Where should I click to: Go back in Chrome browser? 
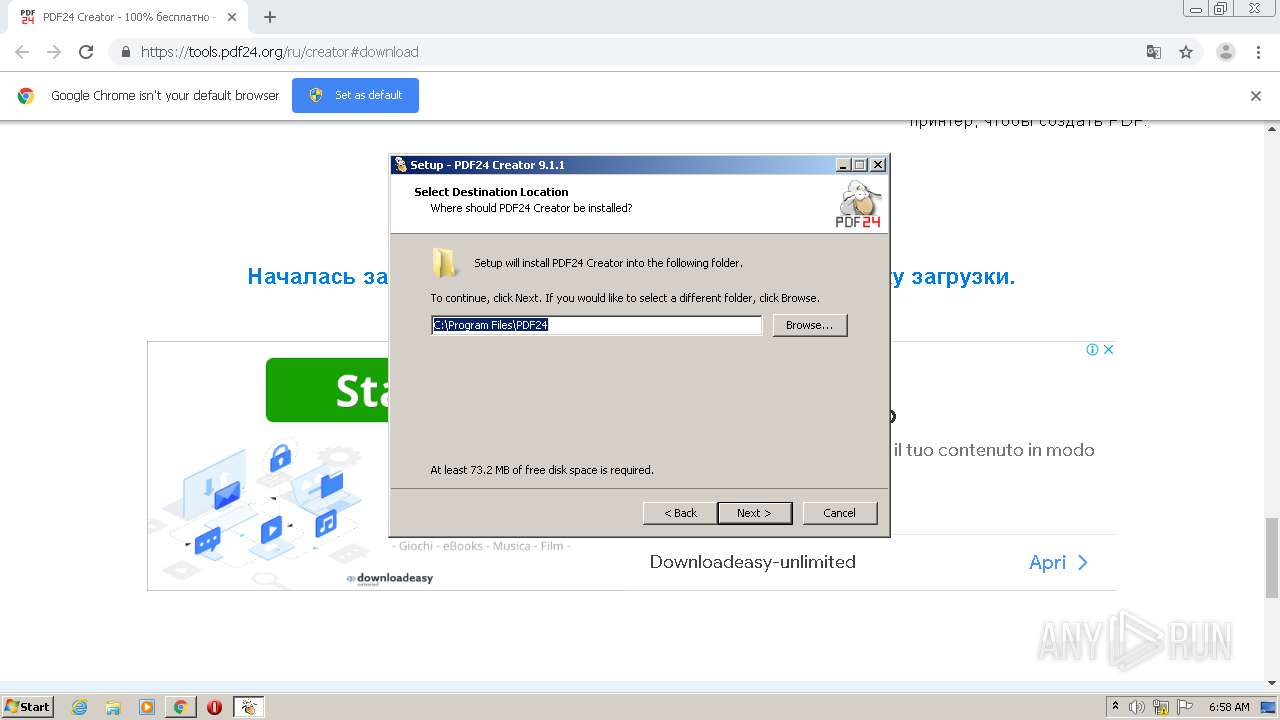[x=22, y=52]
